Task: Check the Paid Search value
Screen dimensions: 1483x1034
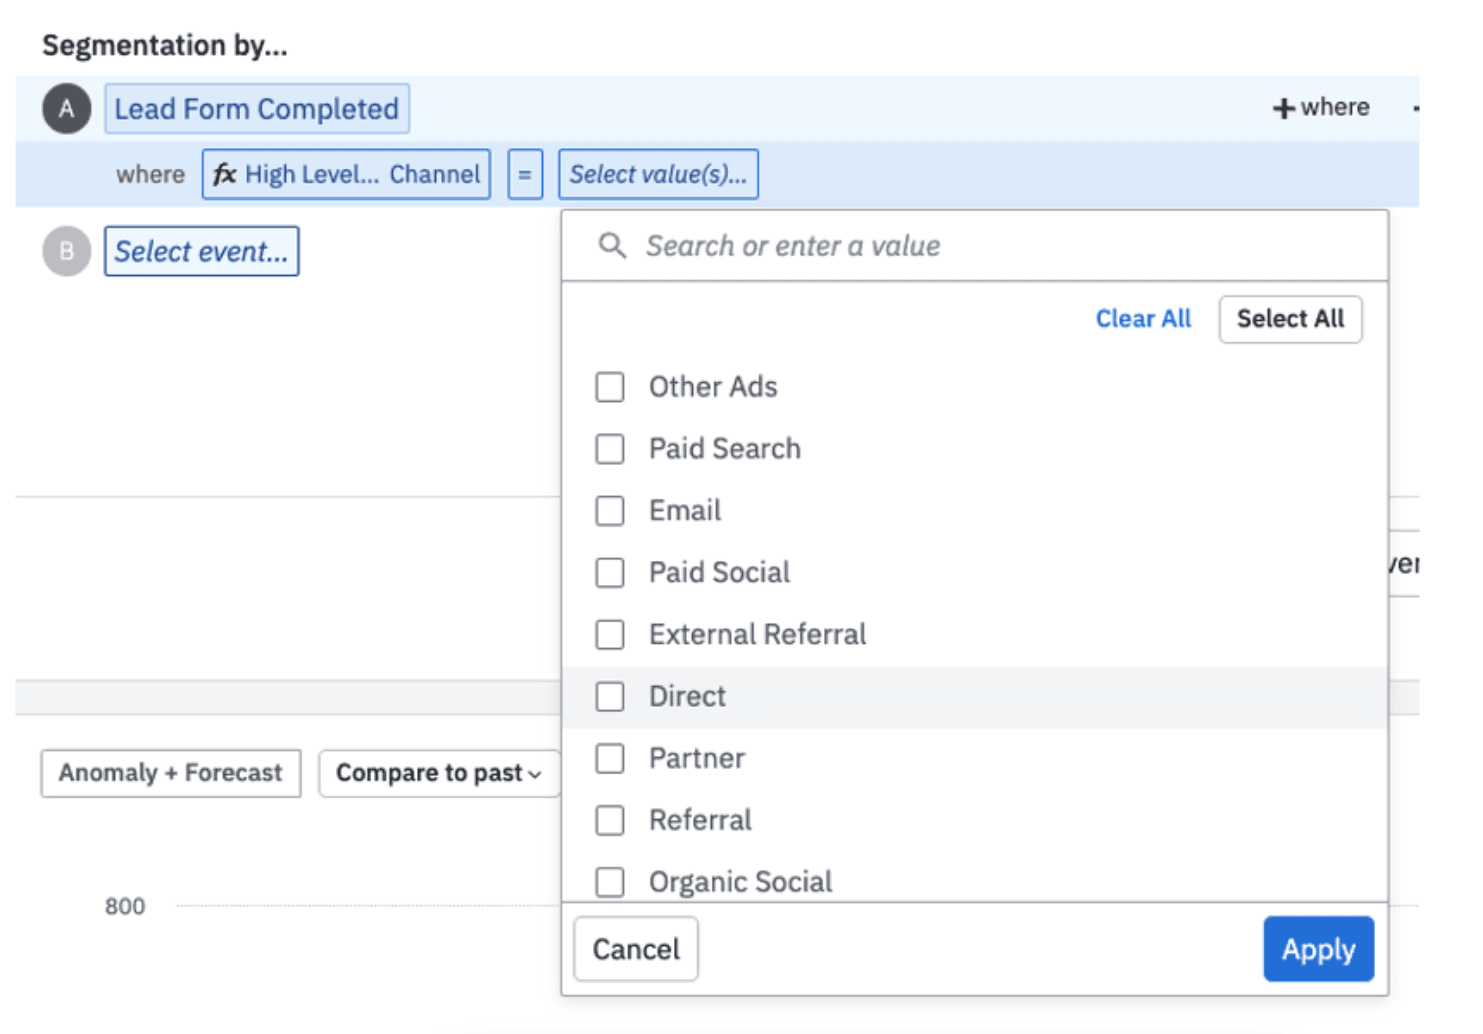Action: (x=610, y=449)
